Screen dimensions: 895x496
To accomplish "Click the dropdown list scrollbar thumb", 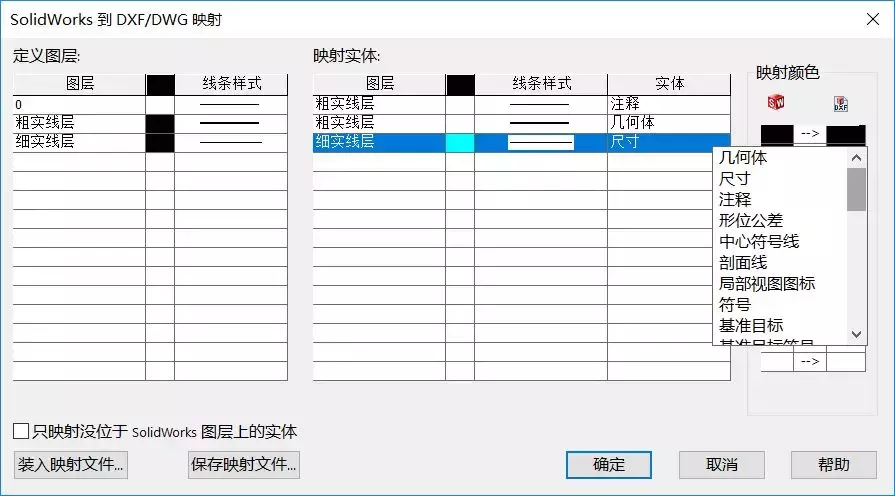I will [856, 189].
